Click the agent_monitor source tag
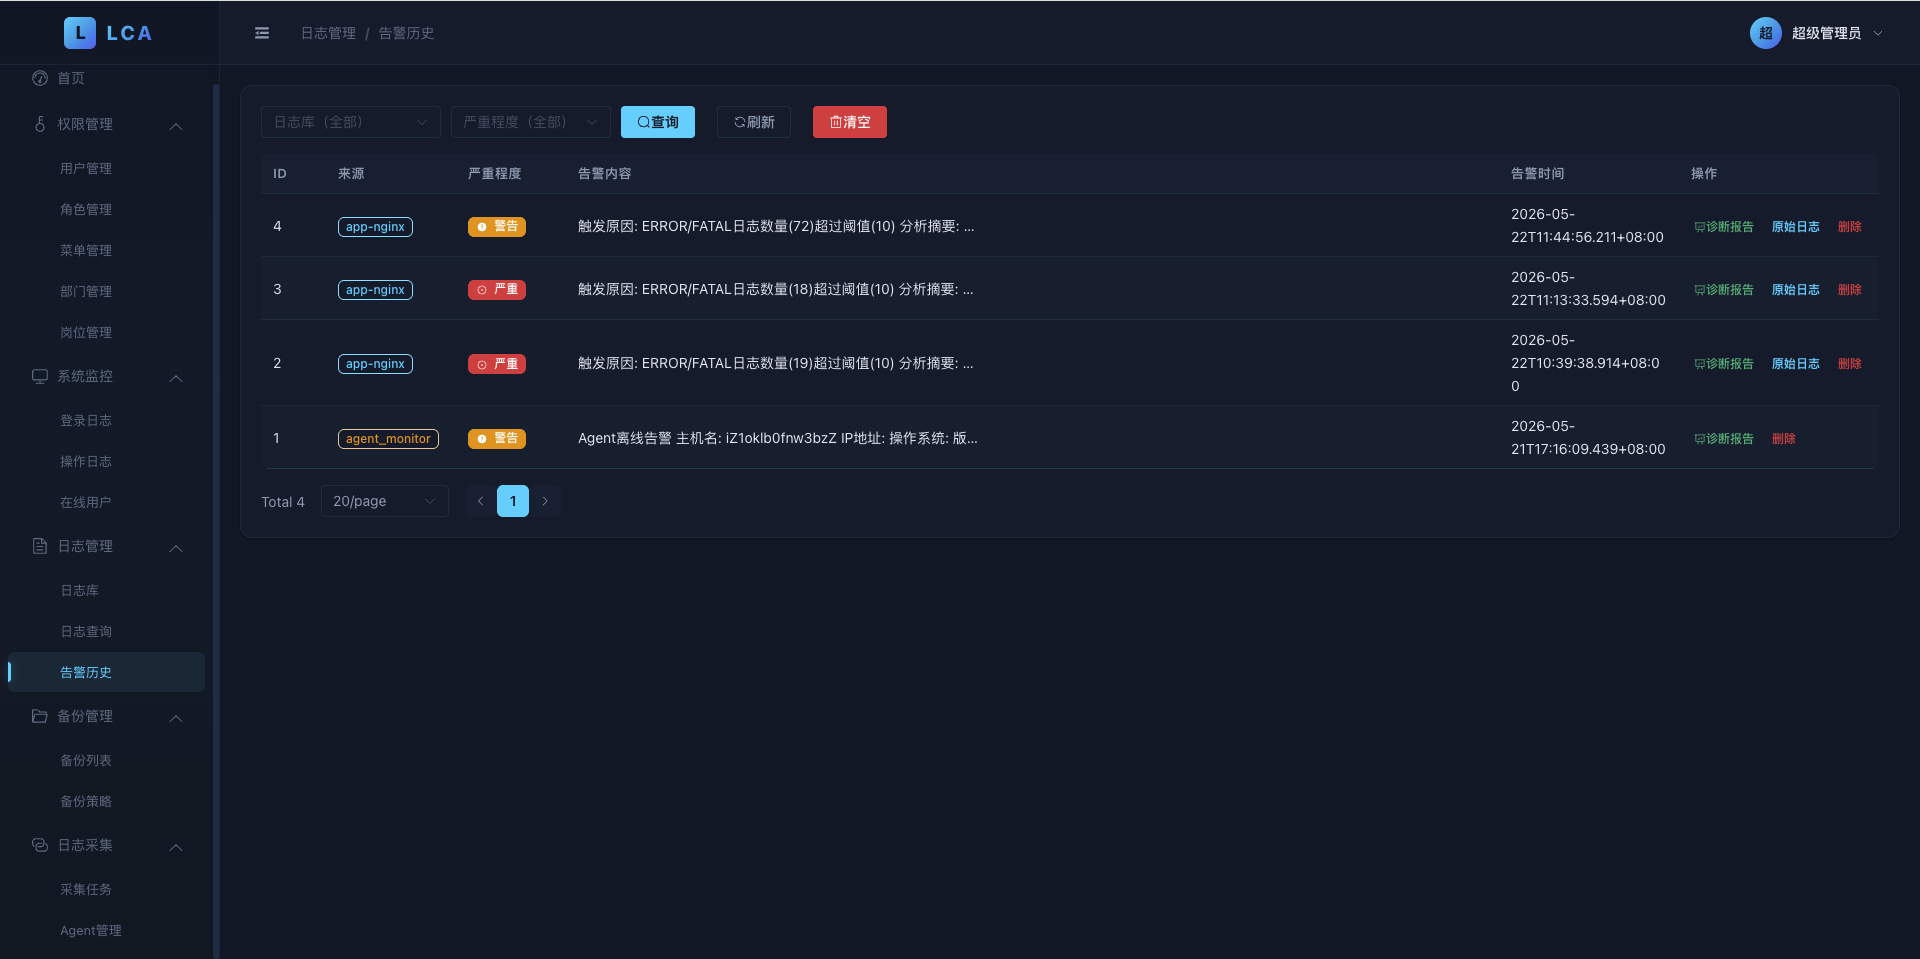Viewport: 1920px width, 959px height. (x=388, y=439)
